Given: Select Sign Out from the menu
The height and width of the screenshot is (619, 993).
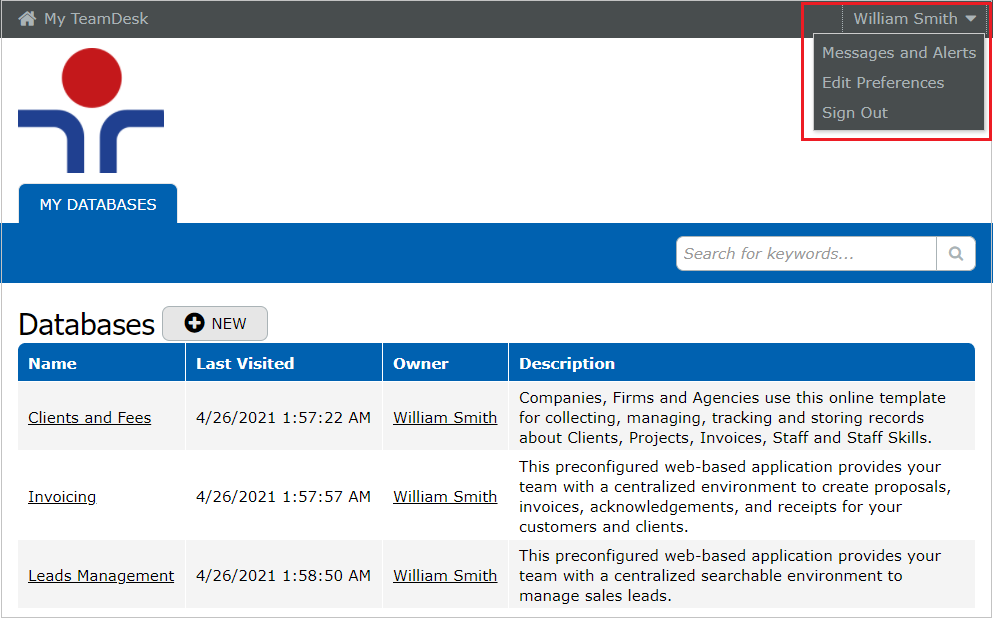Looking at the screenshot, I should (854, 113).
